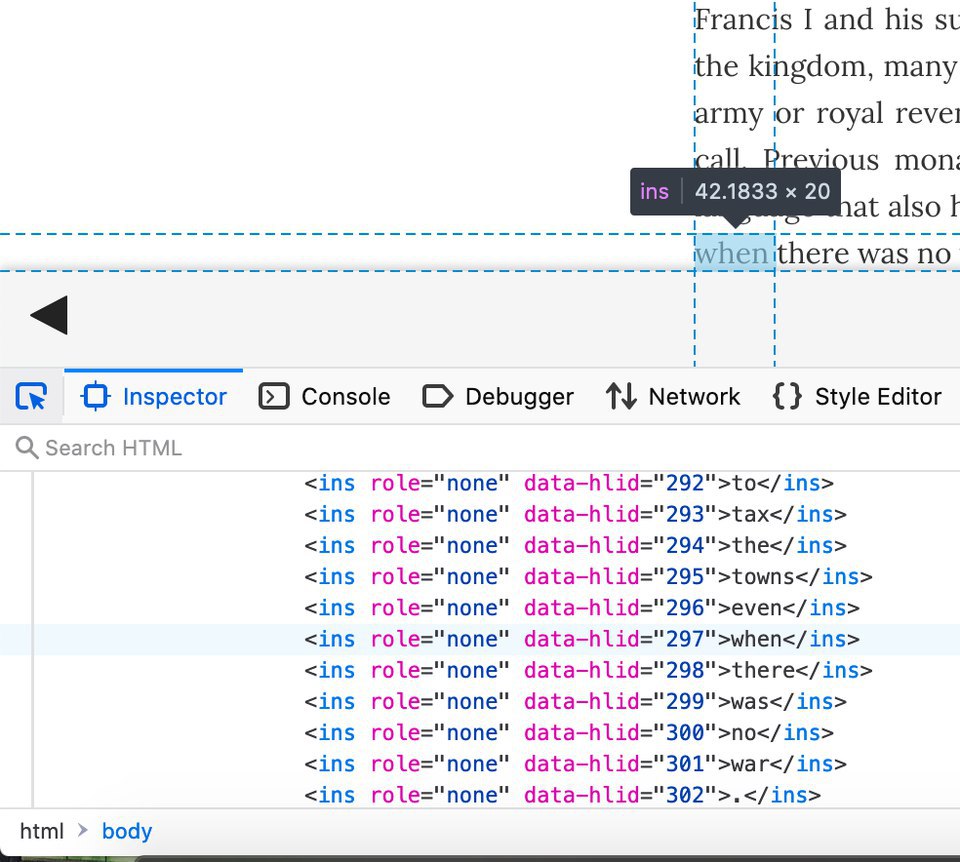Focus the Search HTML field
Viewport: 960px width, 862px height.
[480, 448]
